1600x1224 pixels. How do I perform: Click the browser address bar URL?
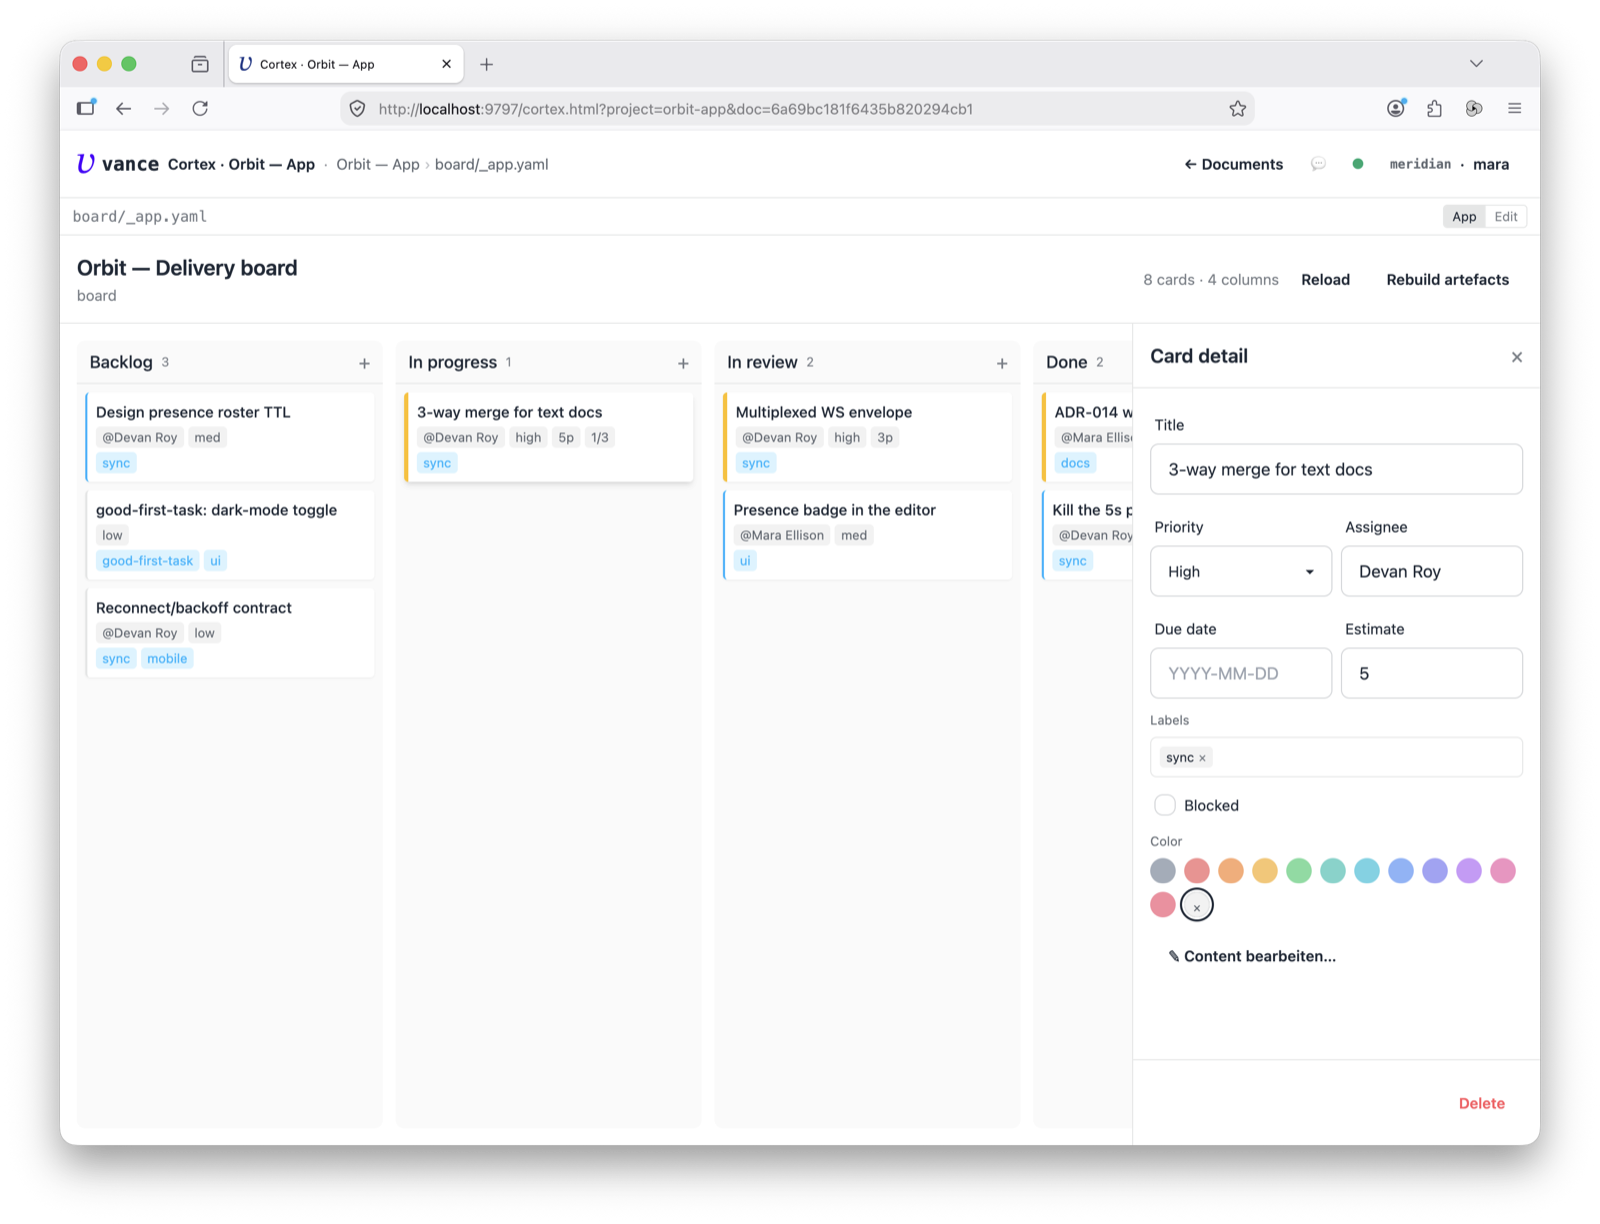(x=676, y=109)
